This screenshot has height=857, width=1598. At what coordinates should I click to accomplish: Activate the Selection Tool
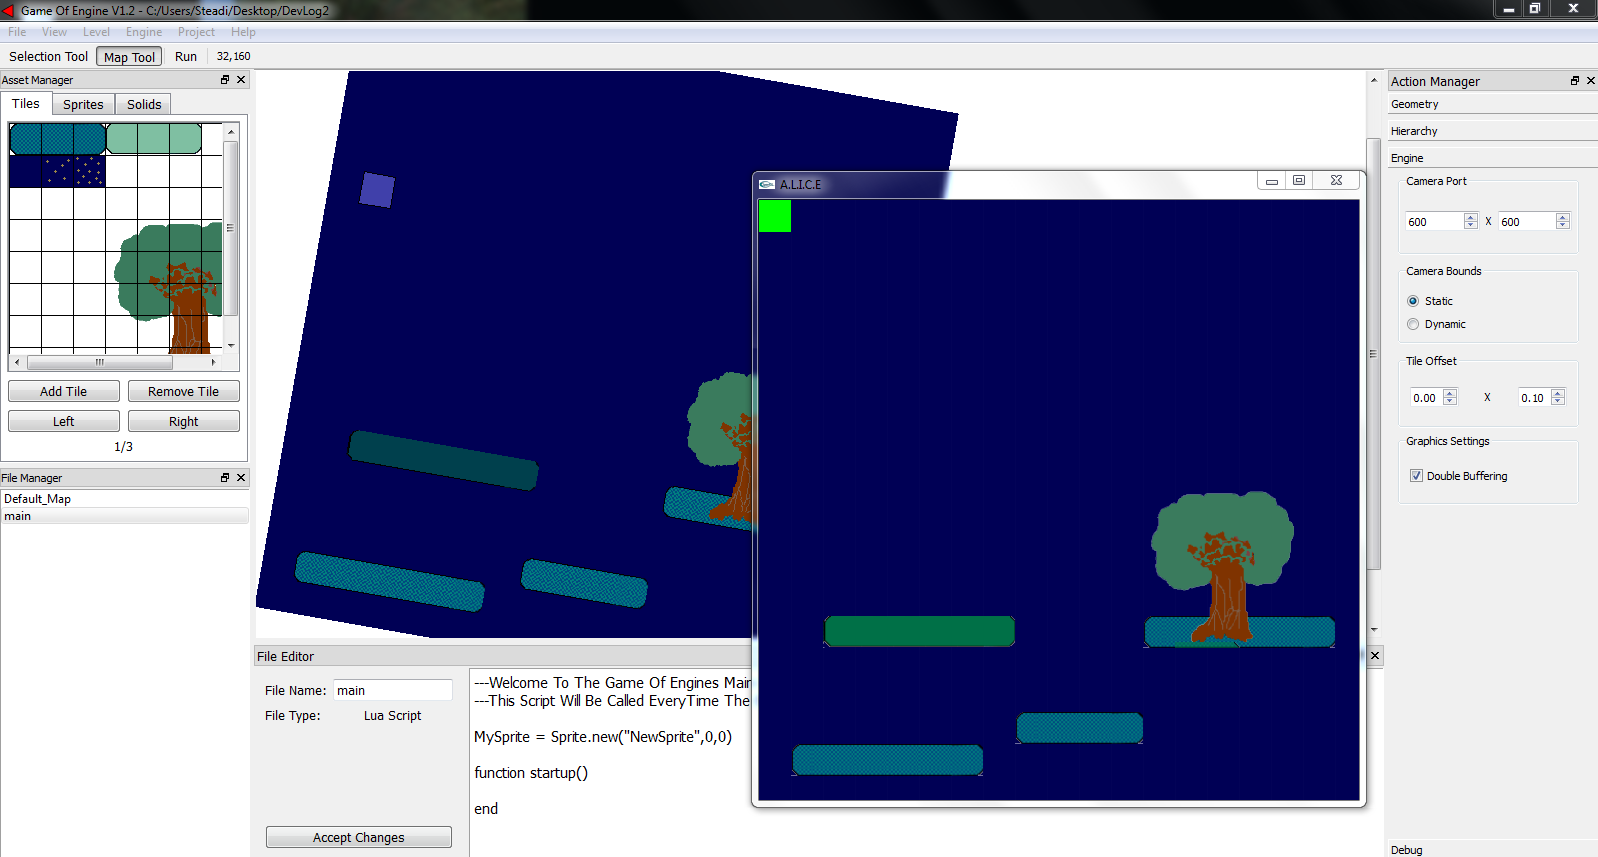tap(49, 57)
